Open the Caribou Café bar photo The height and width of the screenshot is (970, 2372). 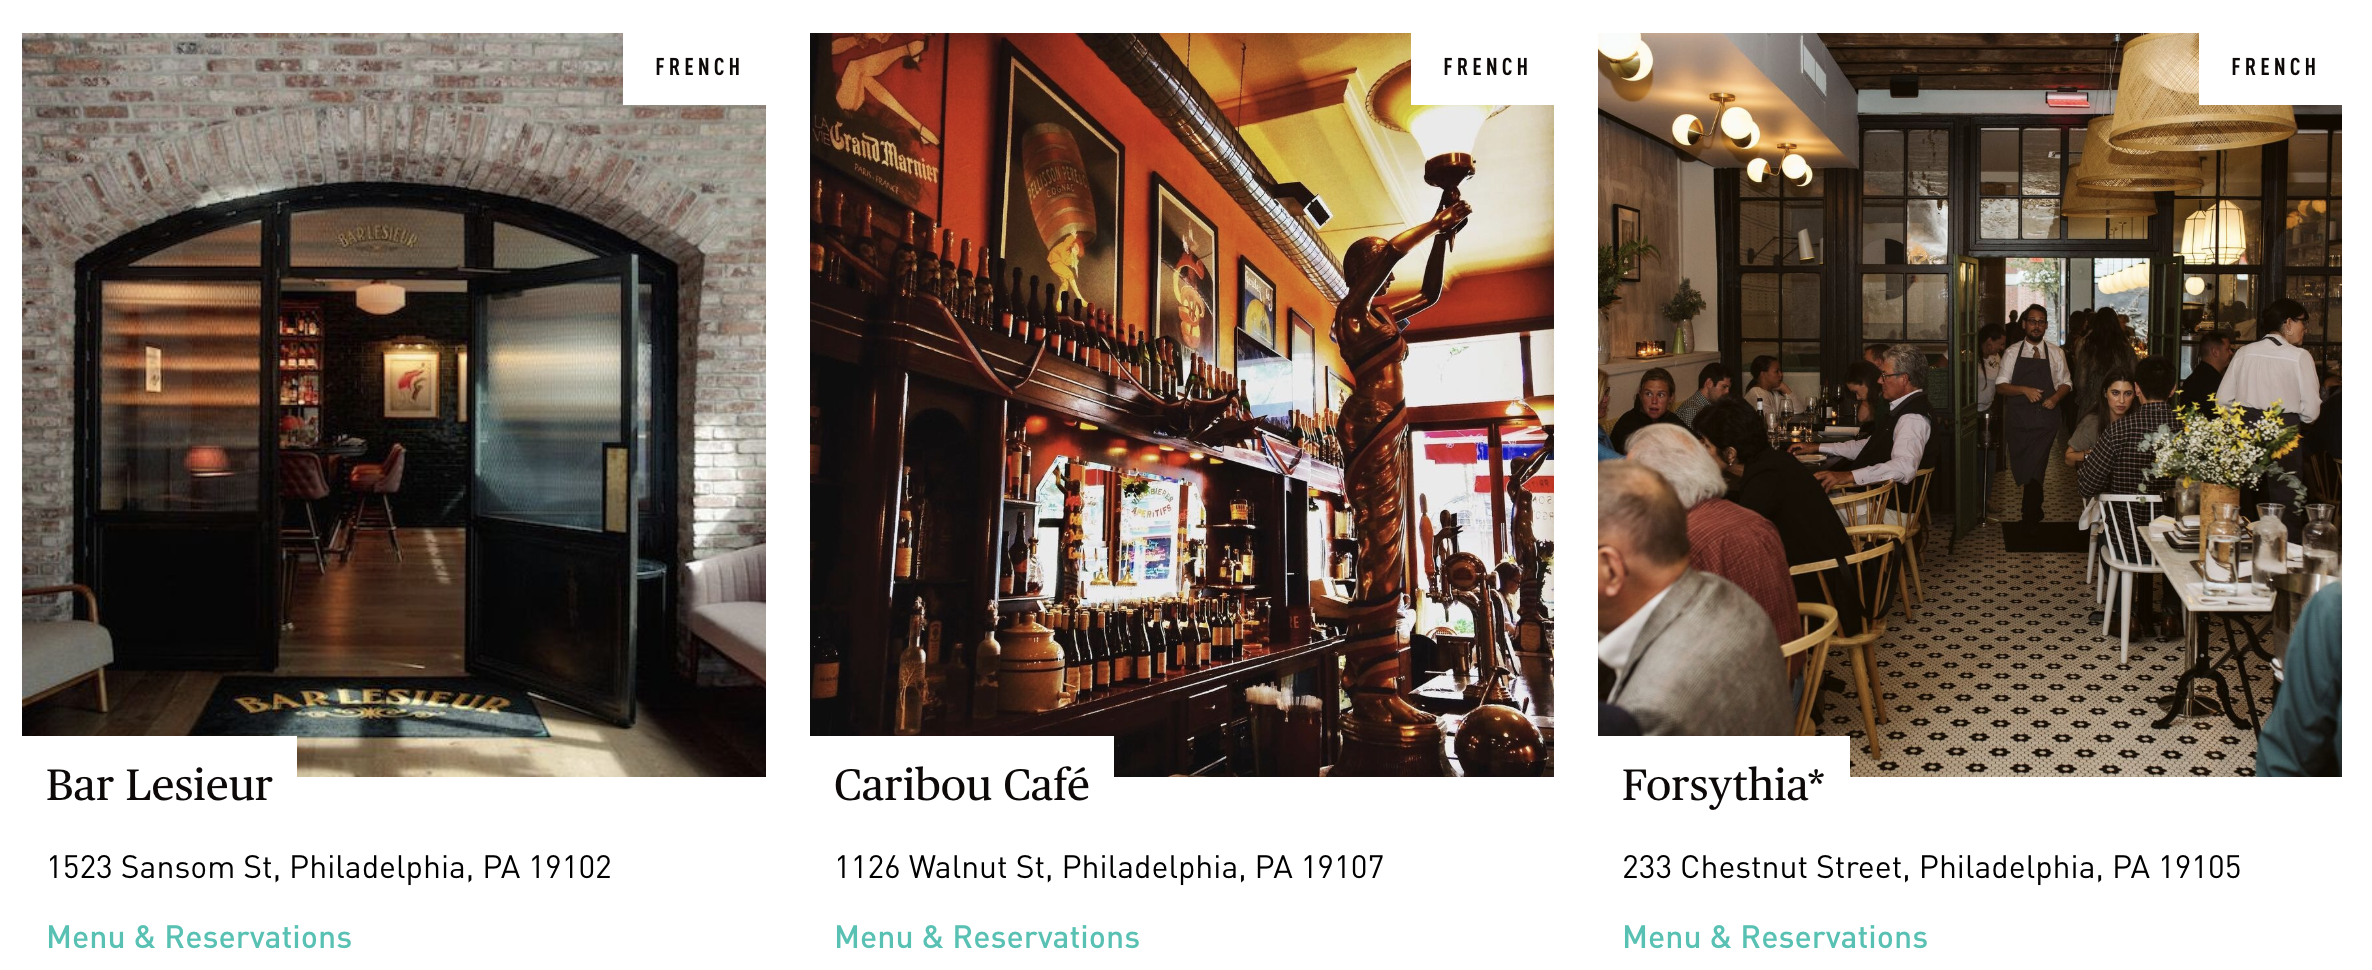click(x=1182, y=405)
